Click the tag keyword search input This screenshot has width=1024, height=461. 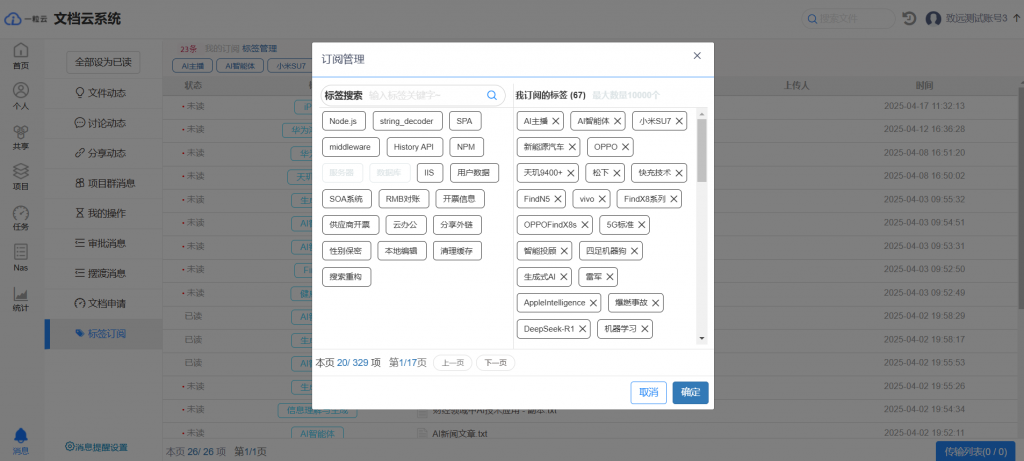tap(425, 95)
